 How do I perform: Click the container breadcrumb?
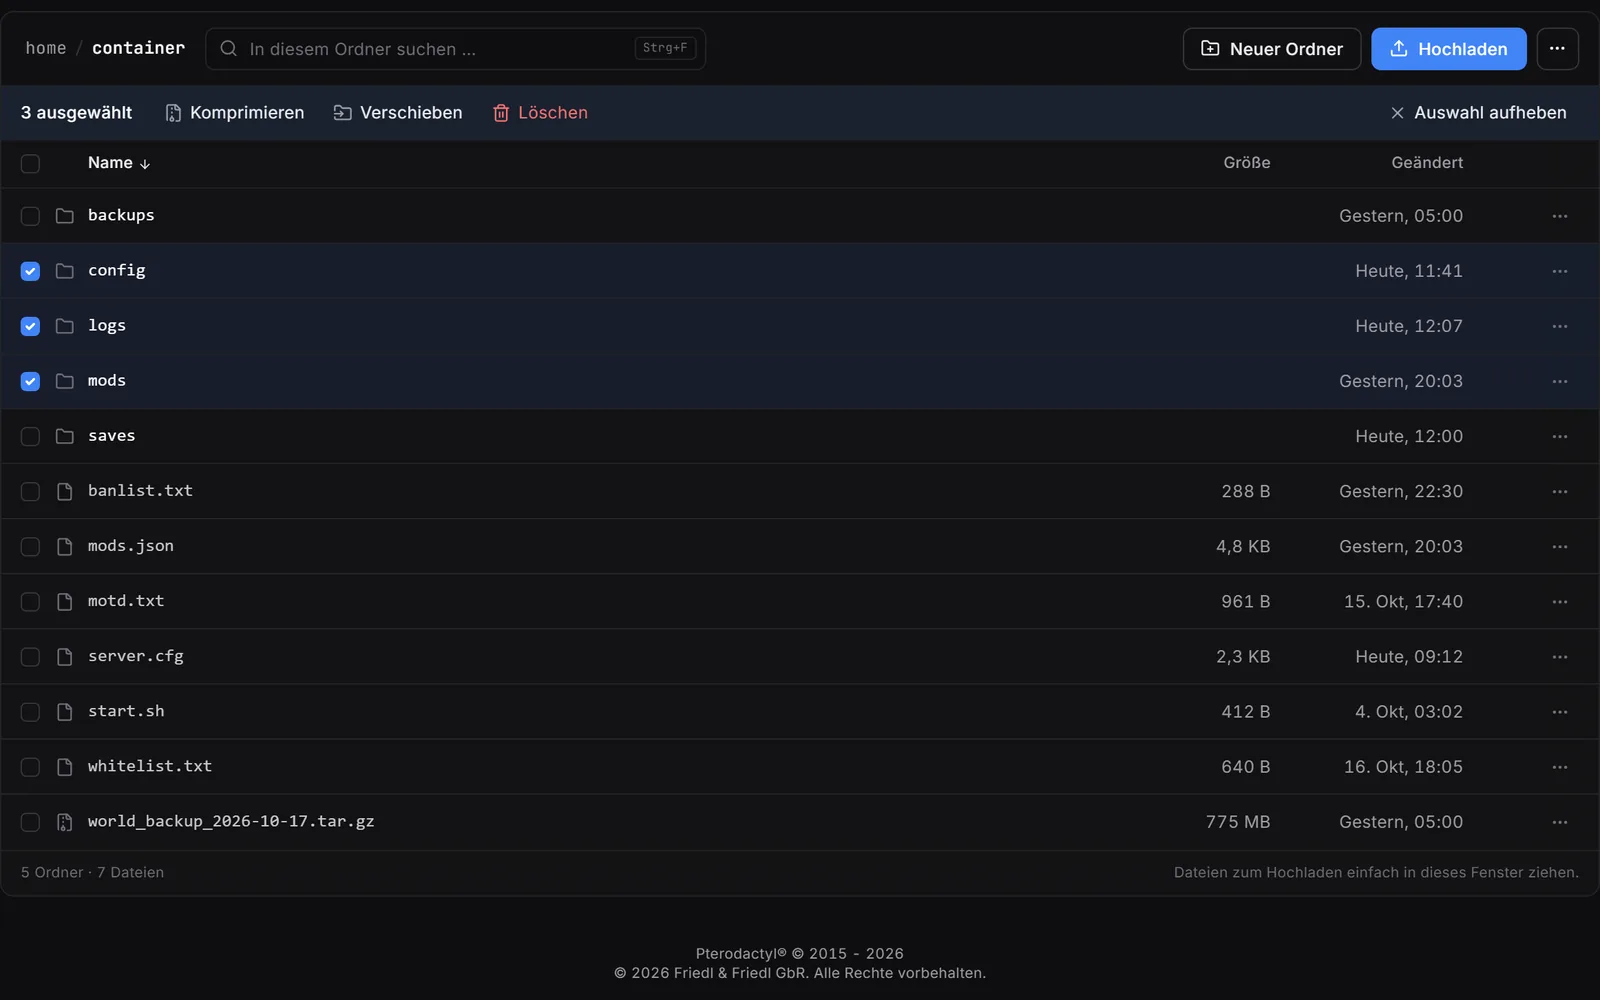(x=138, y=48)
